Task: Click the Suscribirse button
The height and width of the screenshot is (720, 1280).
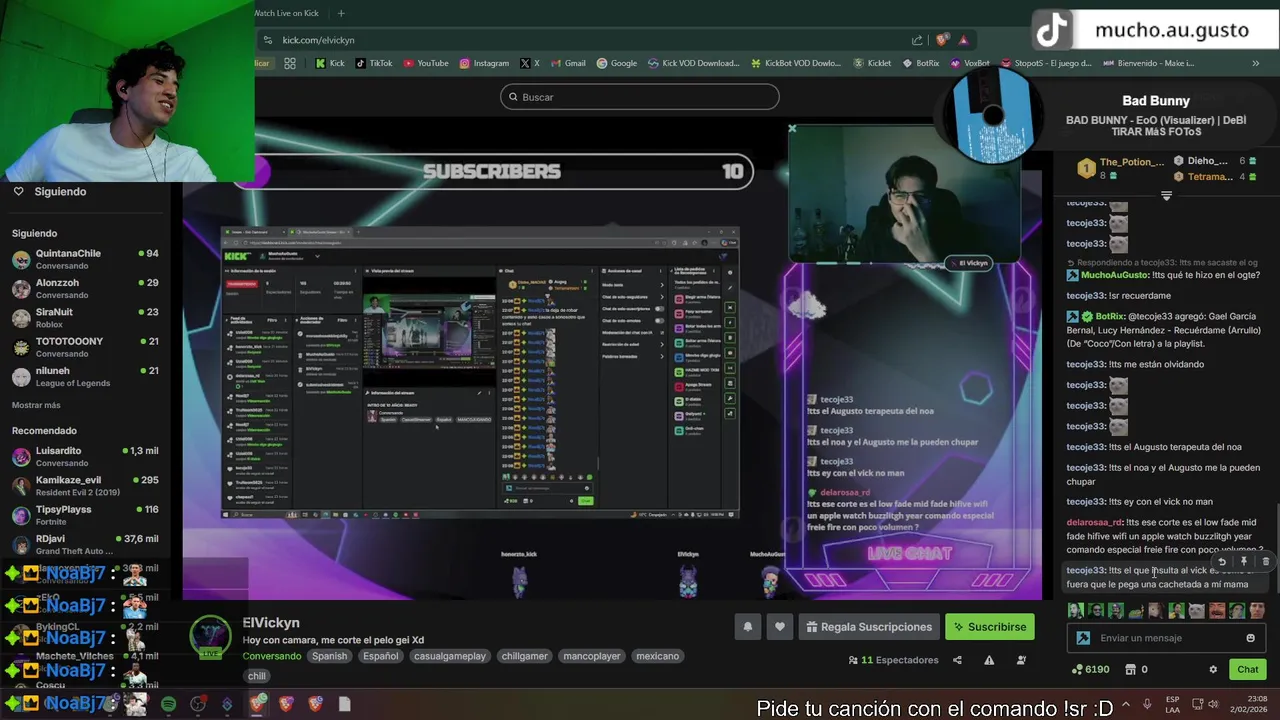Action: (x=989, y=627)
